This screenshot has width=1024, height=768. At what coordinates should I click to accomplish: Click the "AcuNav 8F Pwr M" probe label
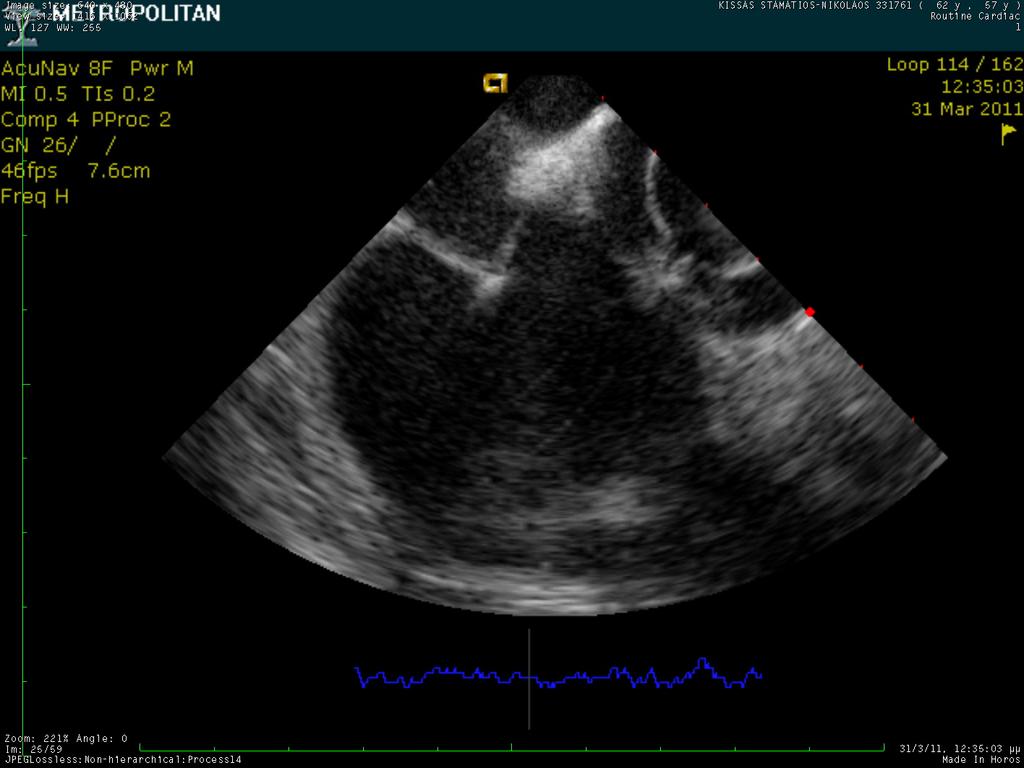coord(97,69)
